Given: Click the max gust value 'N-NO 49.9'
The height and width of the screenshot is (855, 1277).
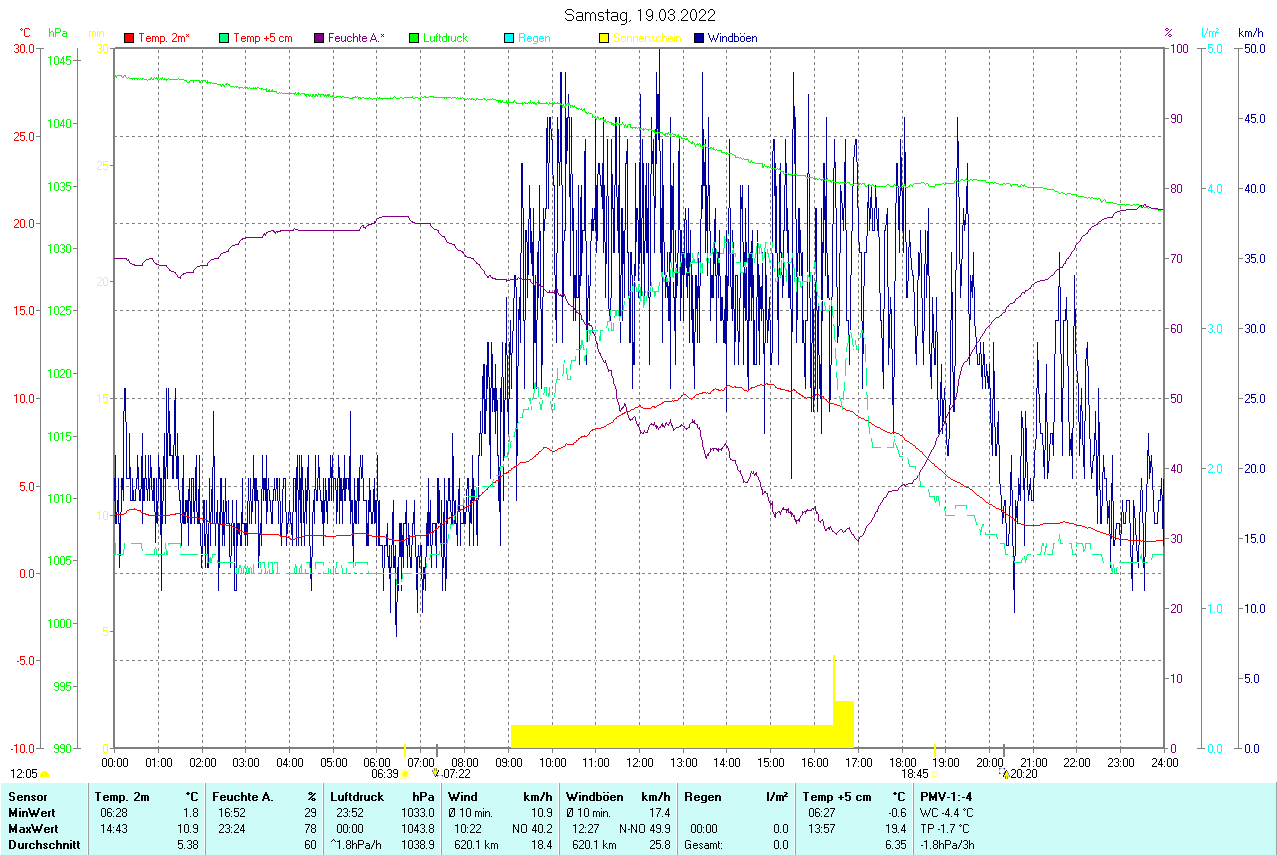Looking at the screenshot, I should click(644, 829).
